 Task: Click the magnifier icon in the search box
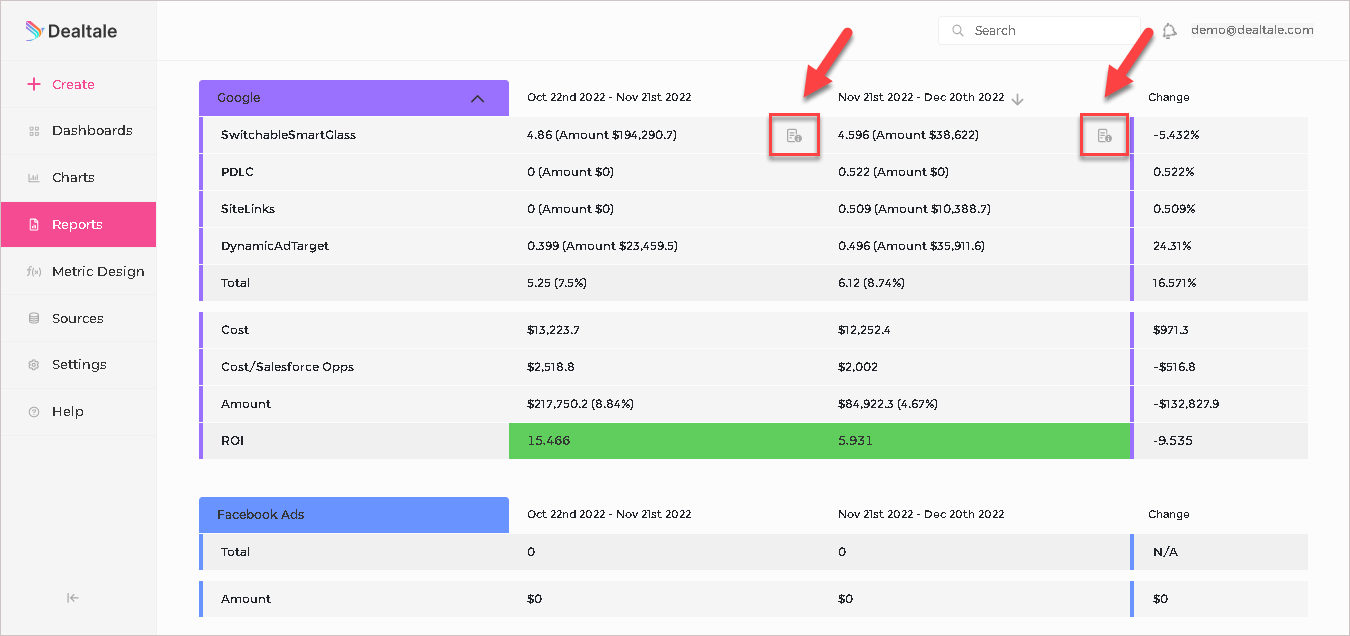pos(958,31)
